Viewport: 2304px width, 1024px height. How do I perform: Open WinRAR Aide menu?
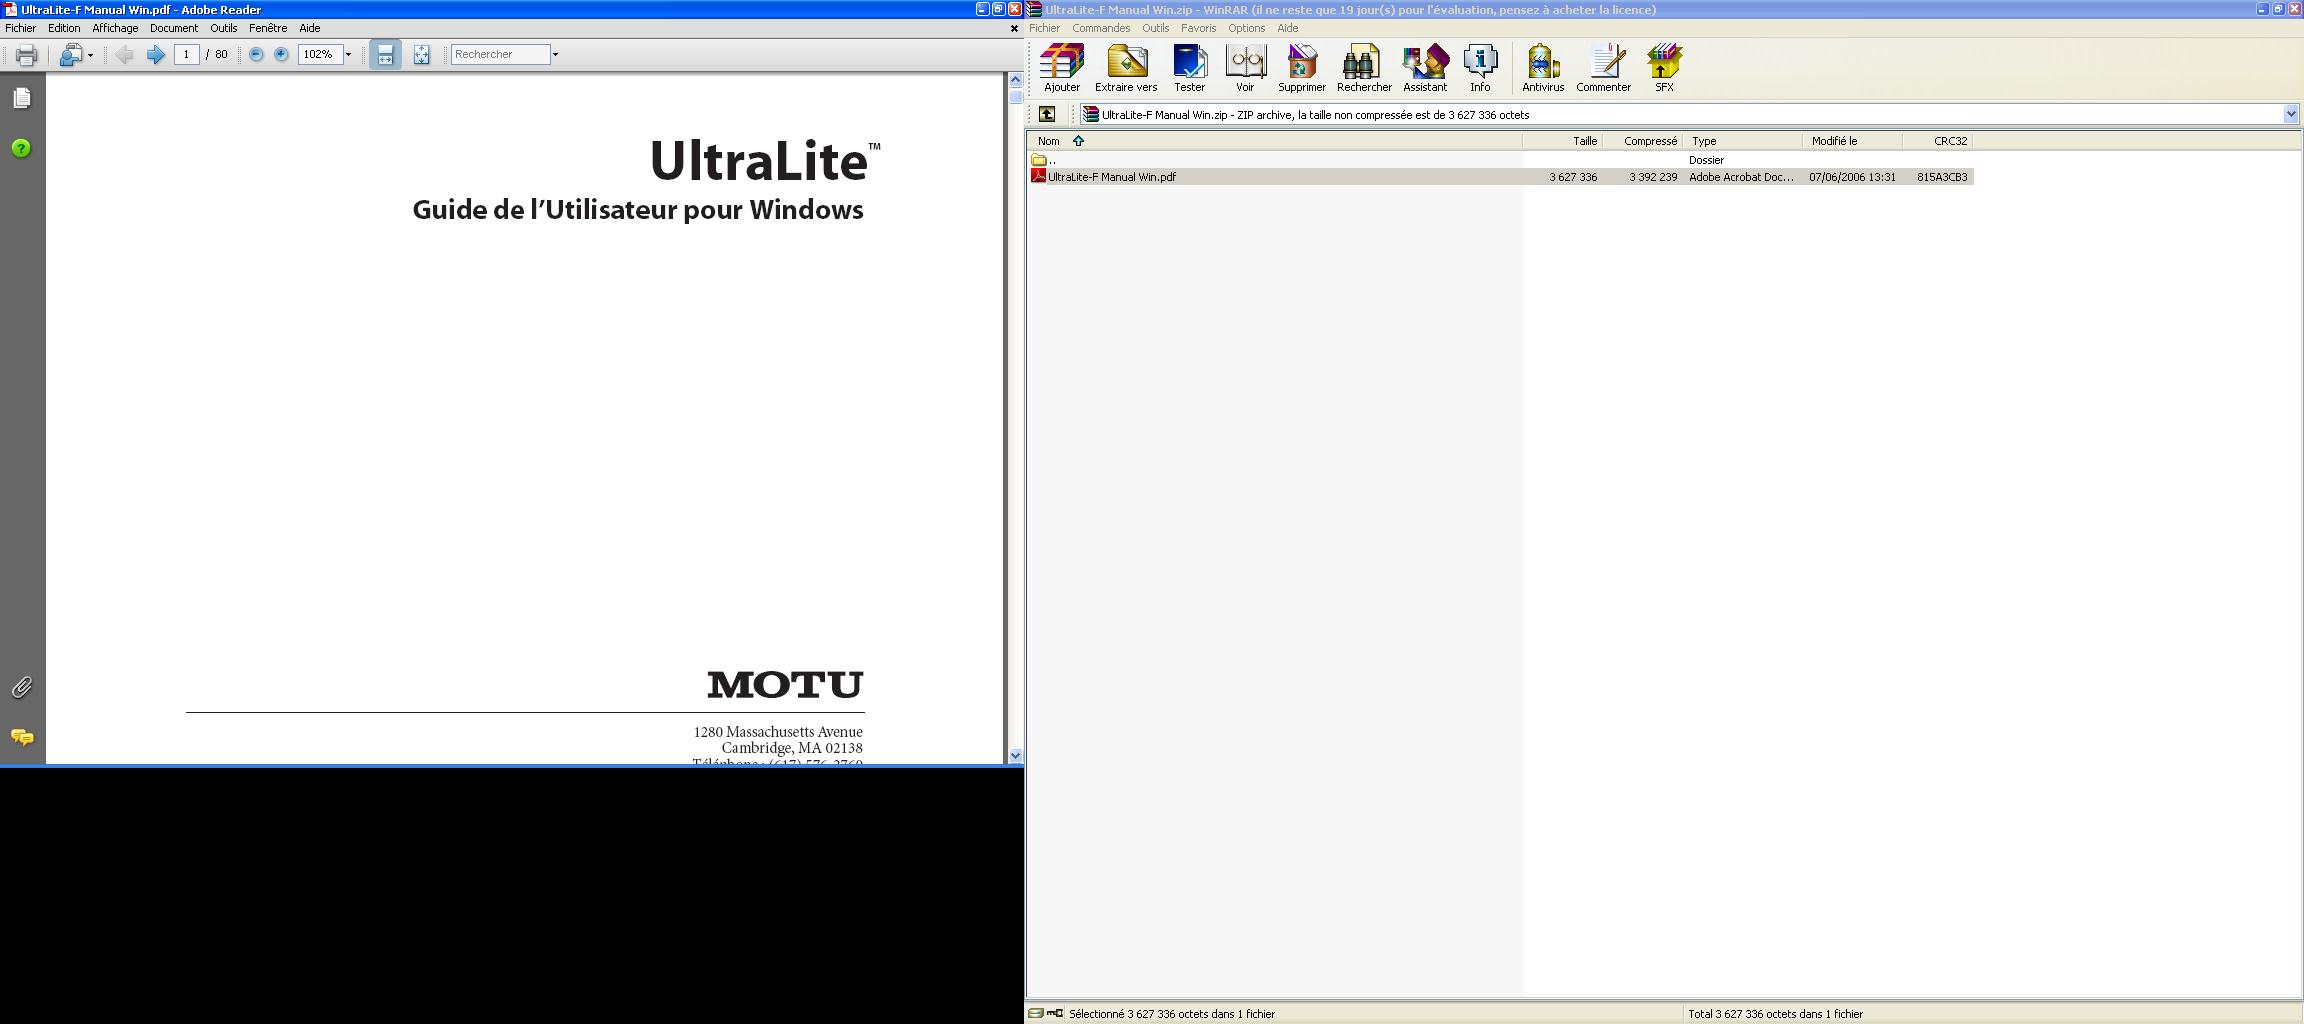(x=1288, y=28)
